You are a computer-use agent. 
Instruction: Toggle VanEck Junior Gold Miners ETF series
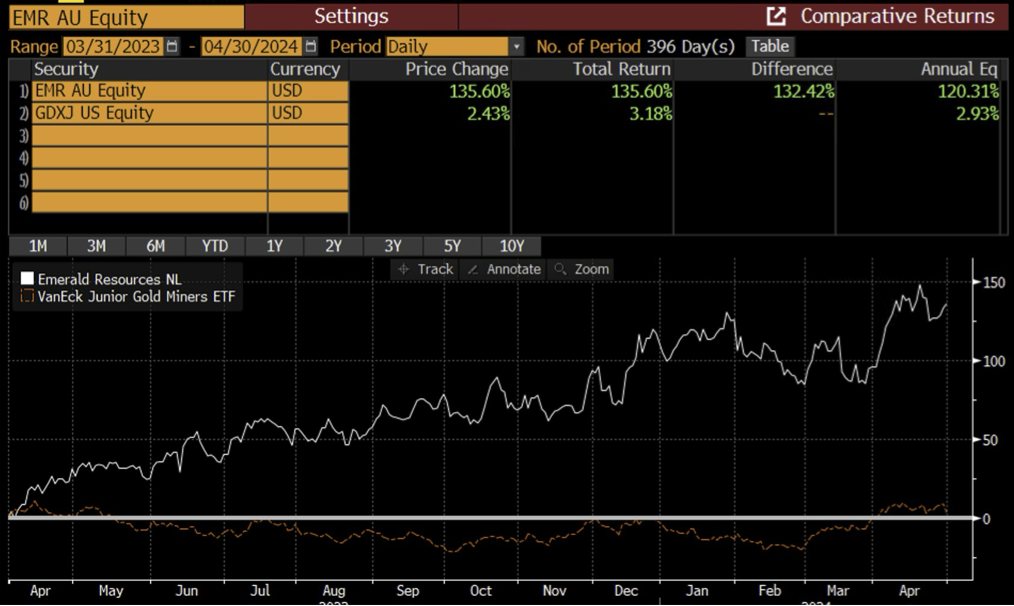tap(27, 296)
